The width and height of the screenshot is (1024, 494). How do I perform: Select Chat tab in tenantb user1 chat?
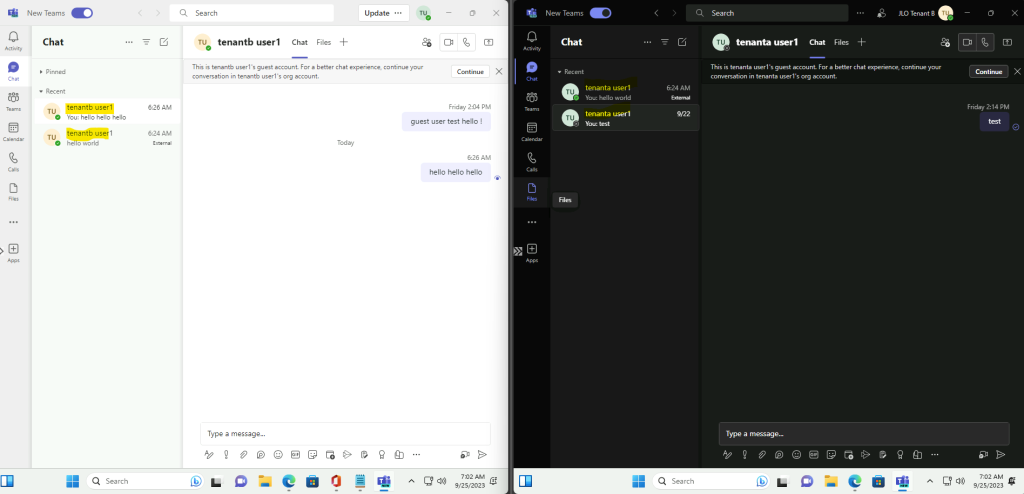[x=300, y=42]
